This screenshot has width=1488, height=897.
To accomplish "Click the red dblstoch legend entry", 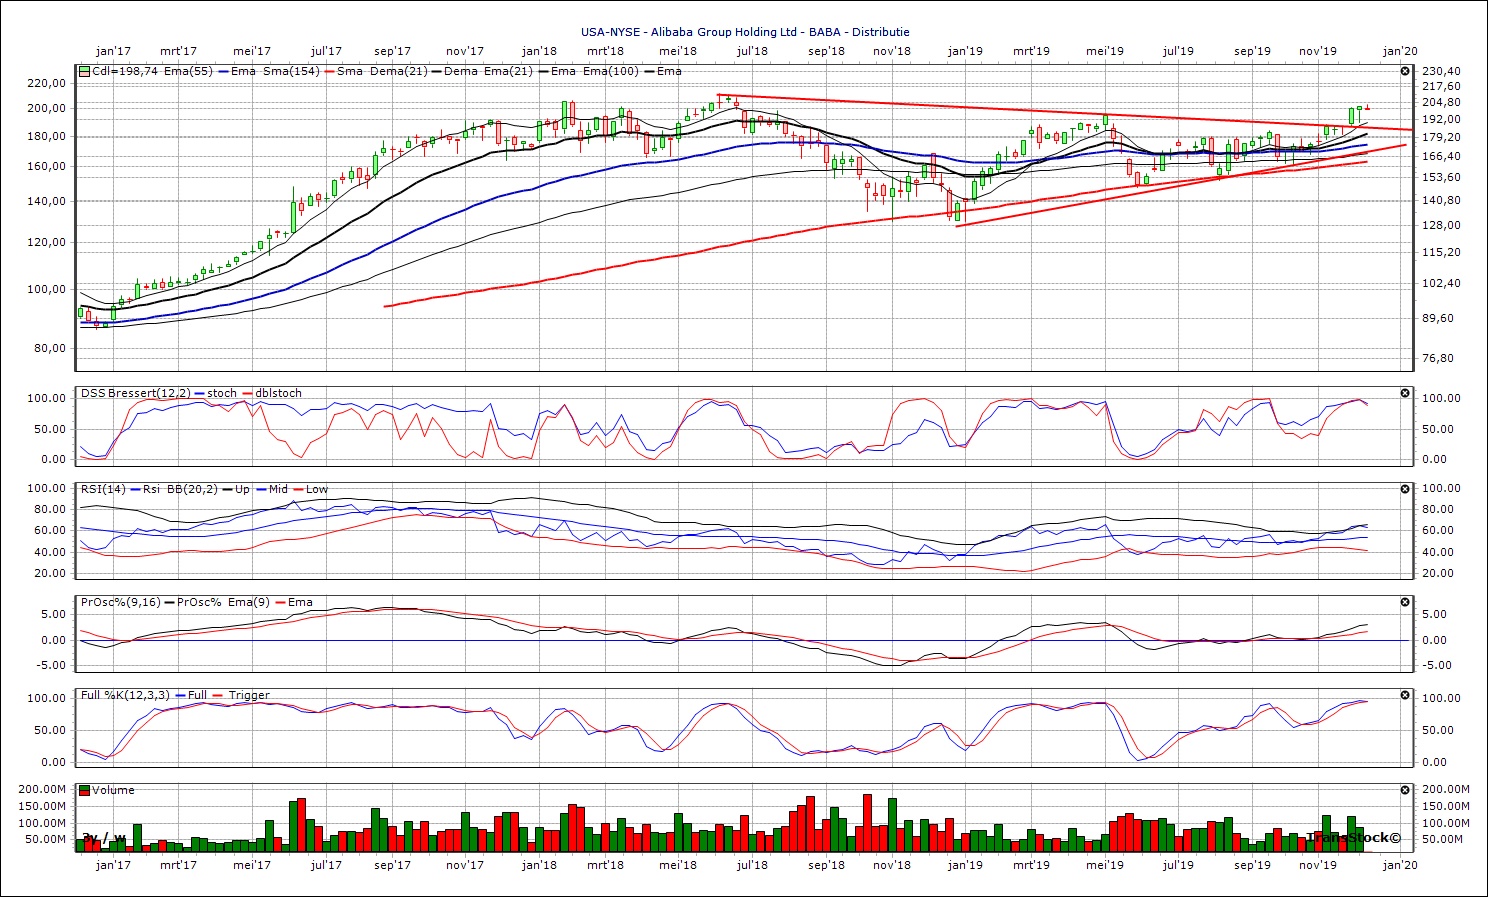I will coord(270,393).
